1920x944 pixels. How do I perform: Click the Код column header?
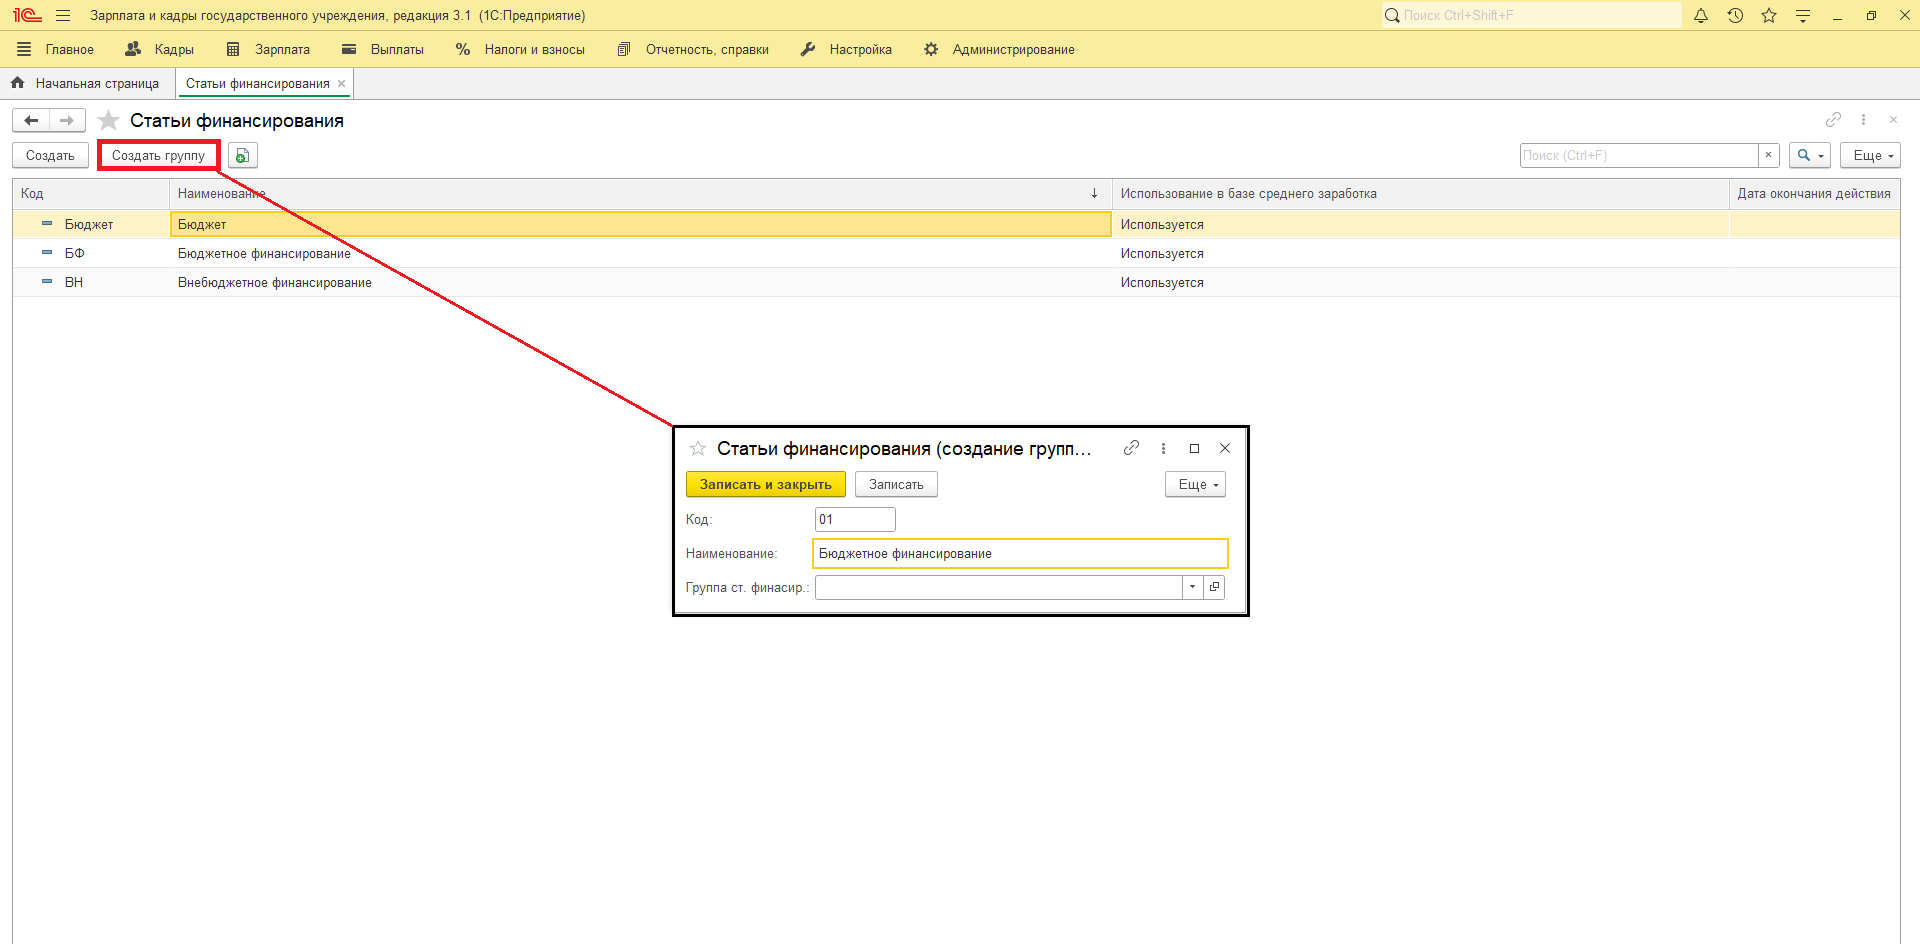[x=91, y=194]
